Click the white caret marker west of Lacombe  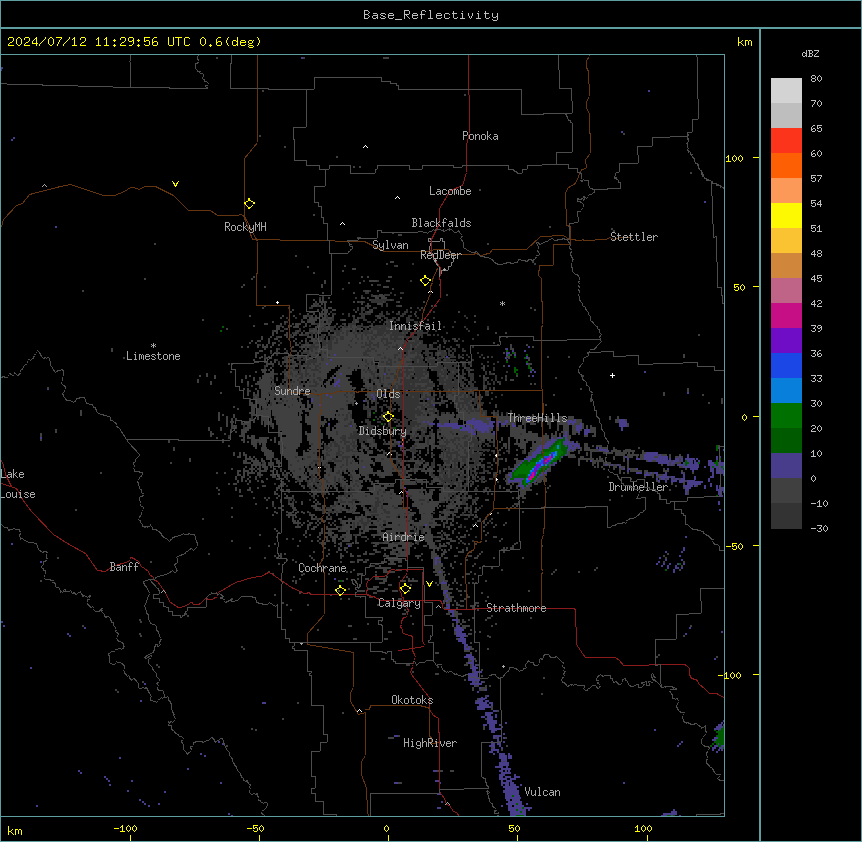[397, 198]
